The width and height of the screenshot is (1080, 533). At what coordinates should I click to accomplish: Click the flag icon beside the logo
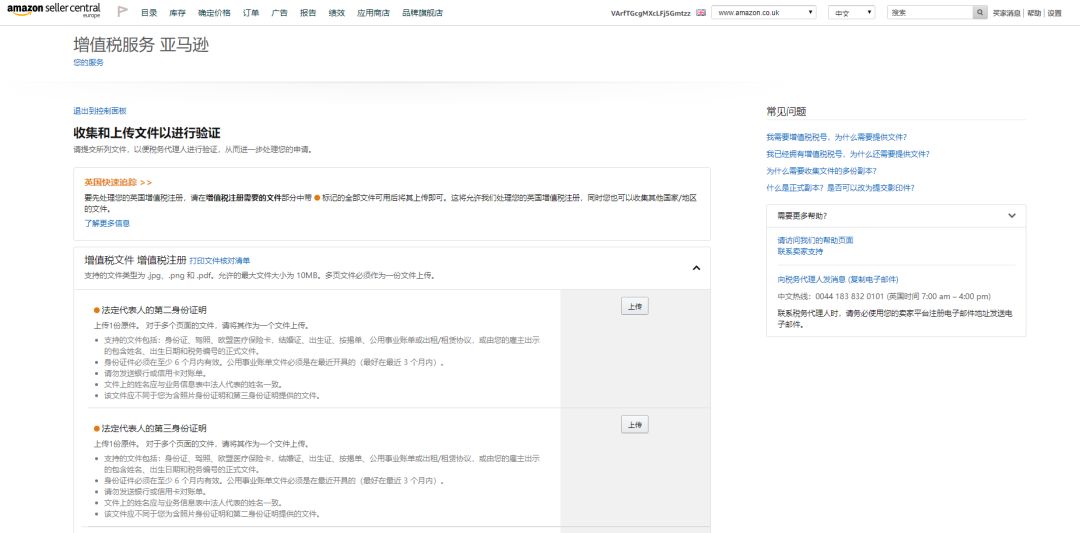point(122,12)
